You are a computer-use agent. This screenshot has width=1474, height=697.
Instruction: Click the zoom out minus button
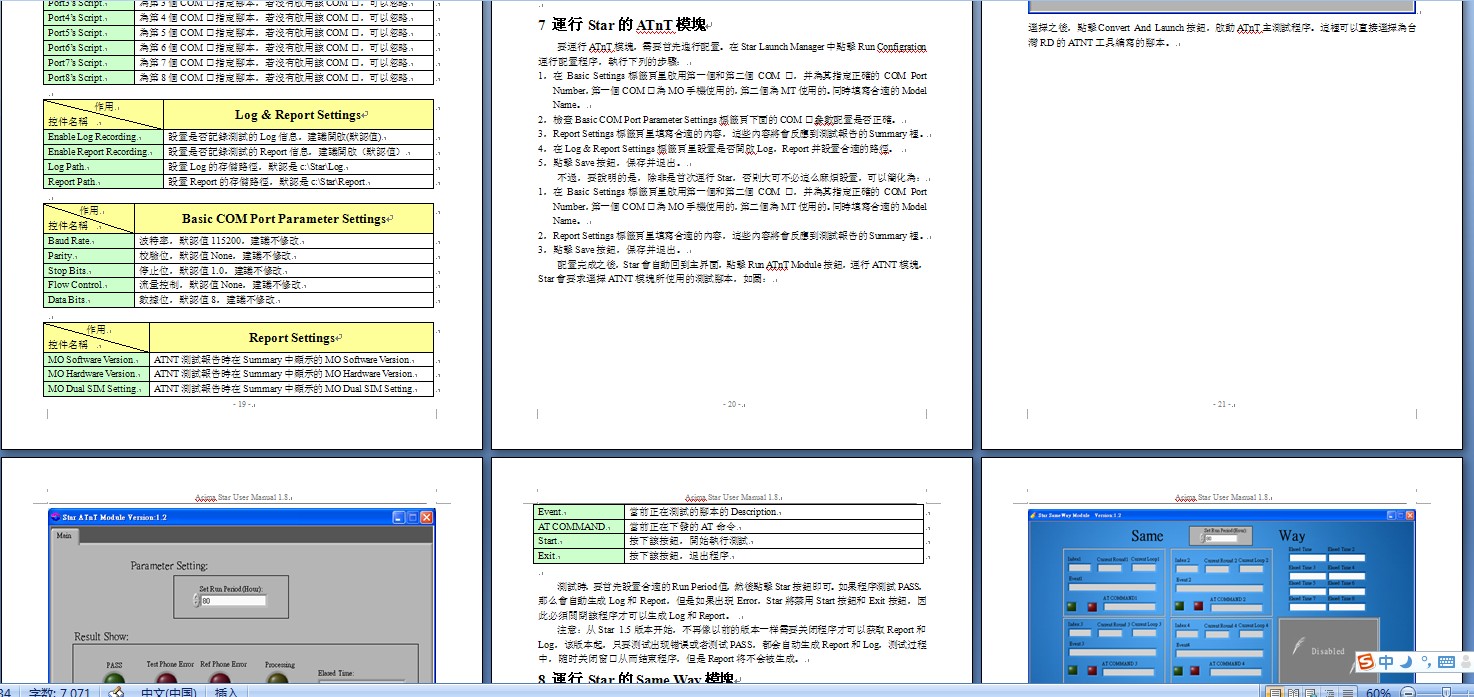tap(1408, 692)
